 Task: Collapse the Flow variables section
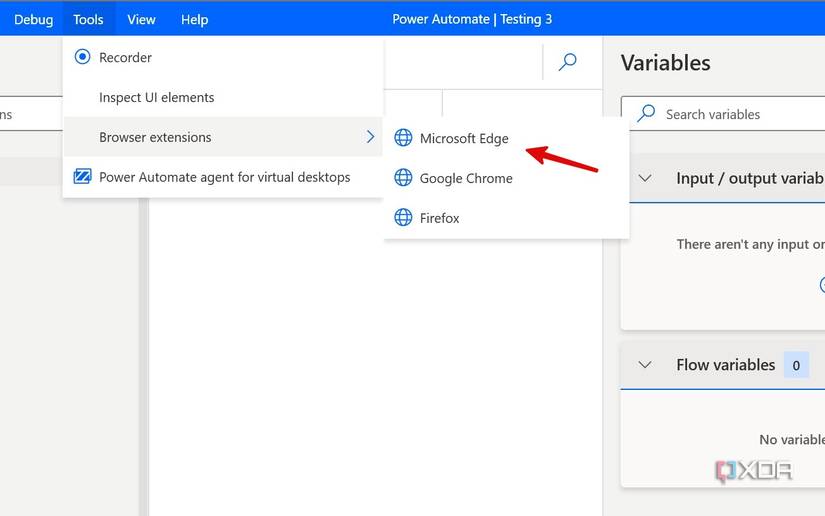(x=645, y=365)
